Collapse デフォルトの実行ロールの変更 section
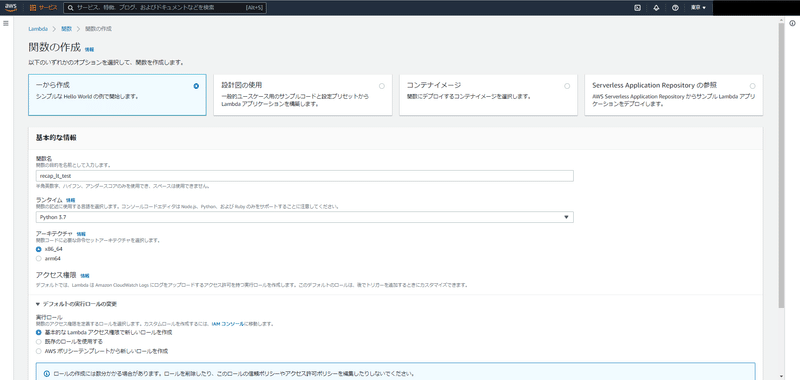800x380 pixels. coord(77,304)
